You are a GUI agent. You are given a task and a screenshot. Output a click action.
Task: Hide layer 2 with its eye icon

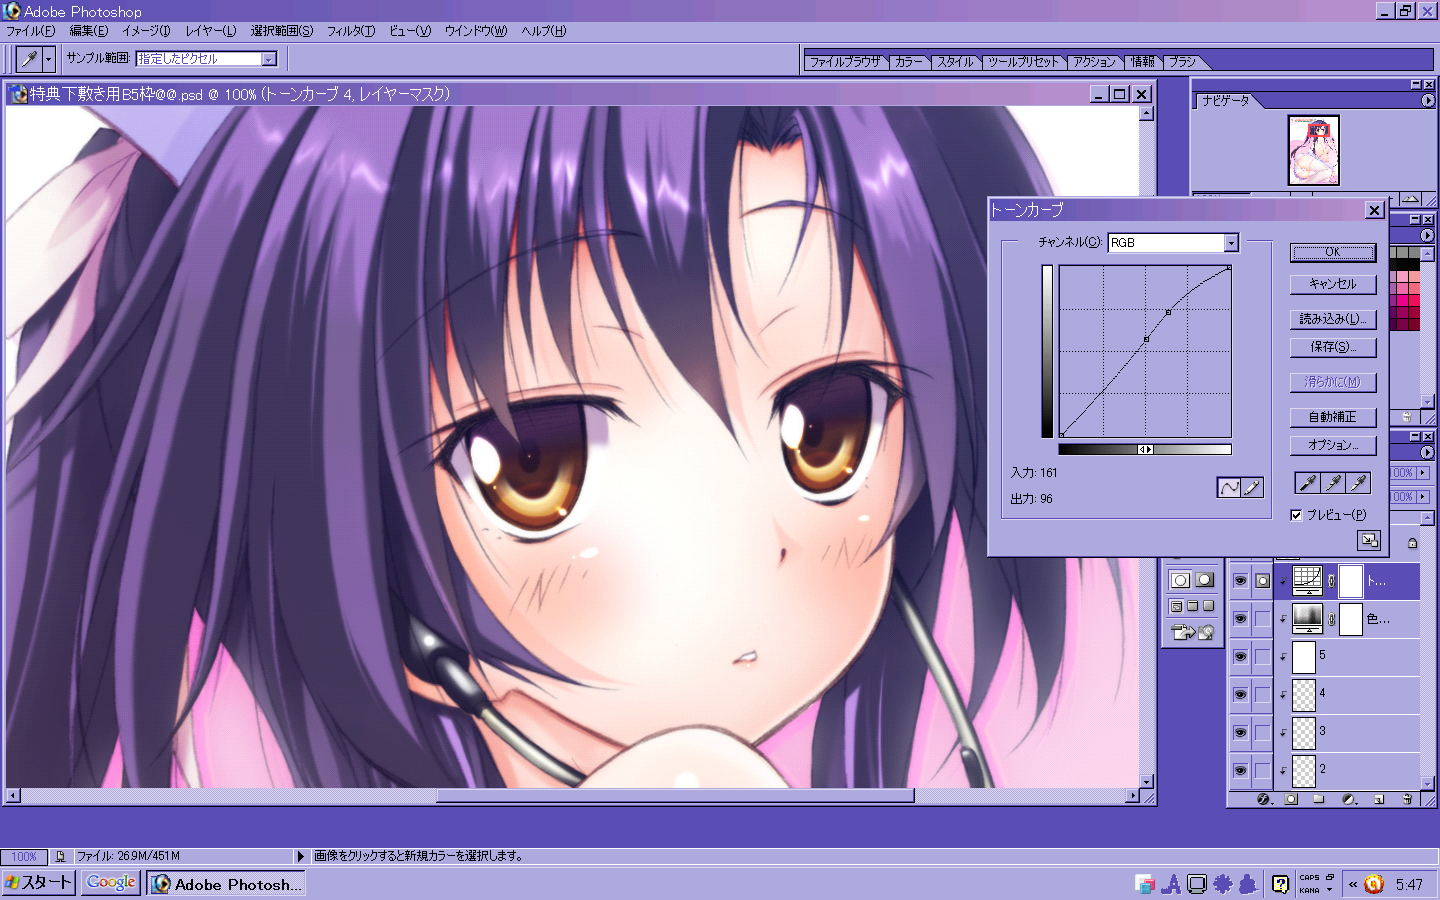(x=1240, y=771)
